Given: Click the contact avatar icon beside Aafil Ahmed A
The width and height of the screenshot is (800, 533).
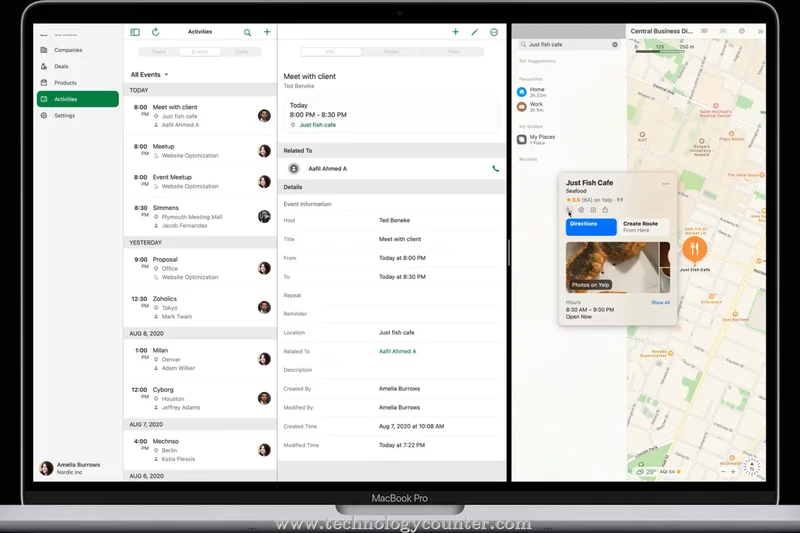Looking at the screenshot, I should (294, 168).
